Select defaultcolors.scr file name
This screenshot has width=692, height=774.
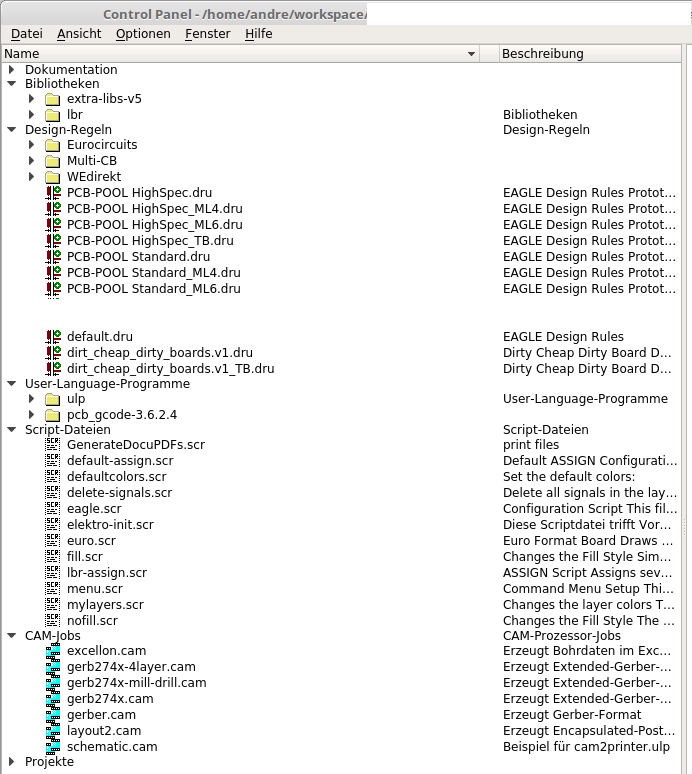116,477
